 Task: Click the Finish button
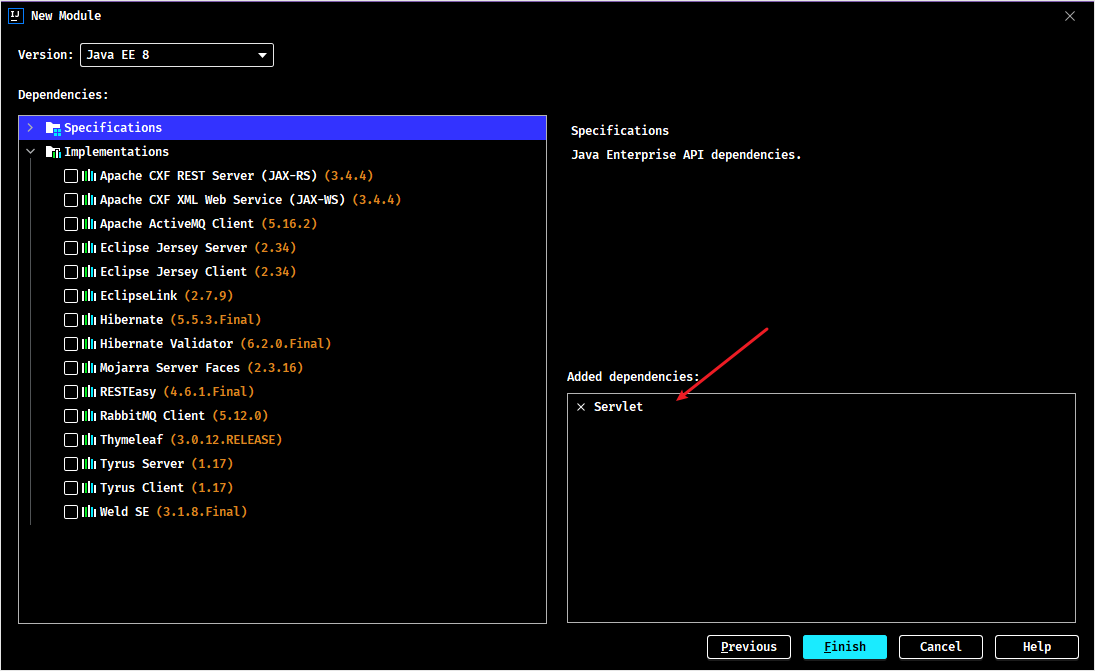(x=845, y=647)
